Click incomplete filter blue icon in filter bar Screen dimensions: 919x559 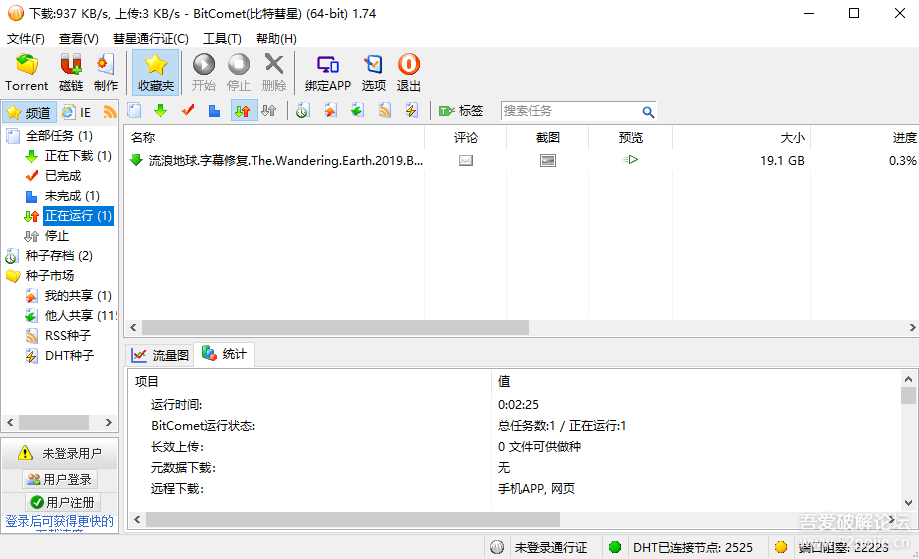click(215, 110)
